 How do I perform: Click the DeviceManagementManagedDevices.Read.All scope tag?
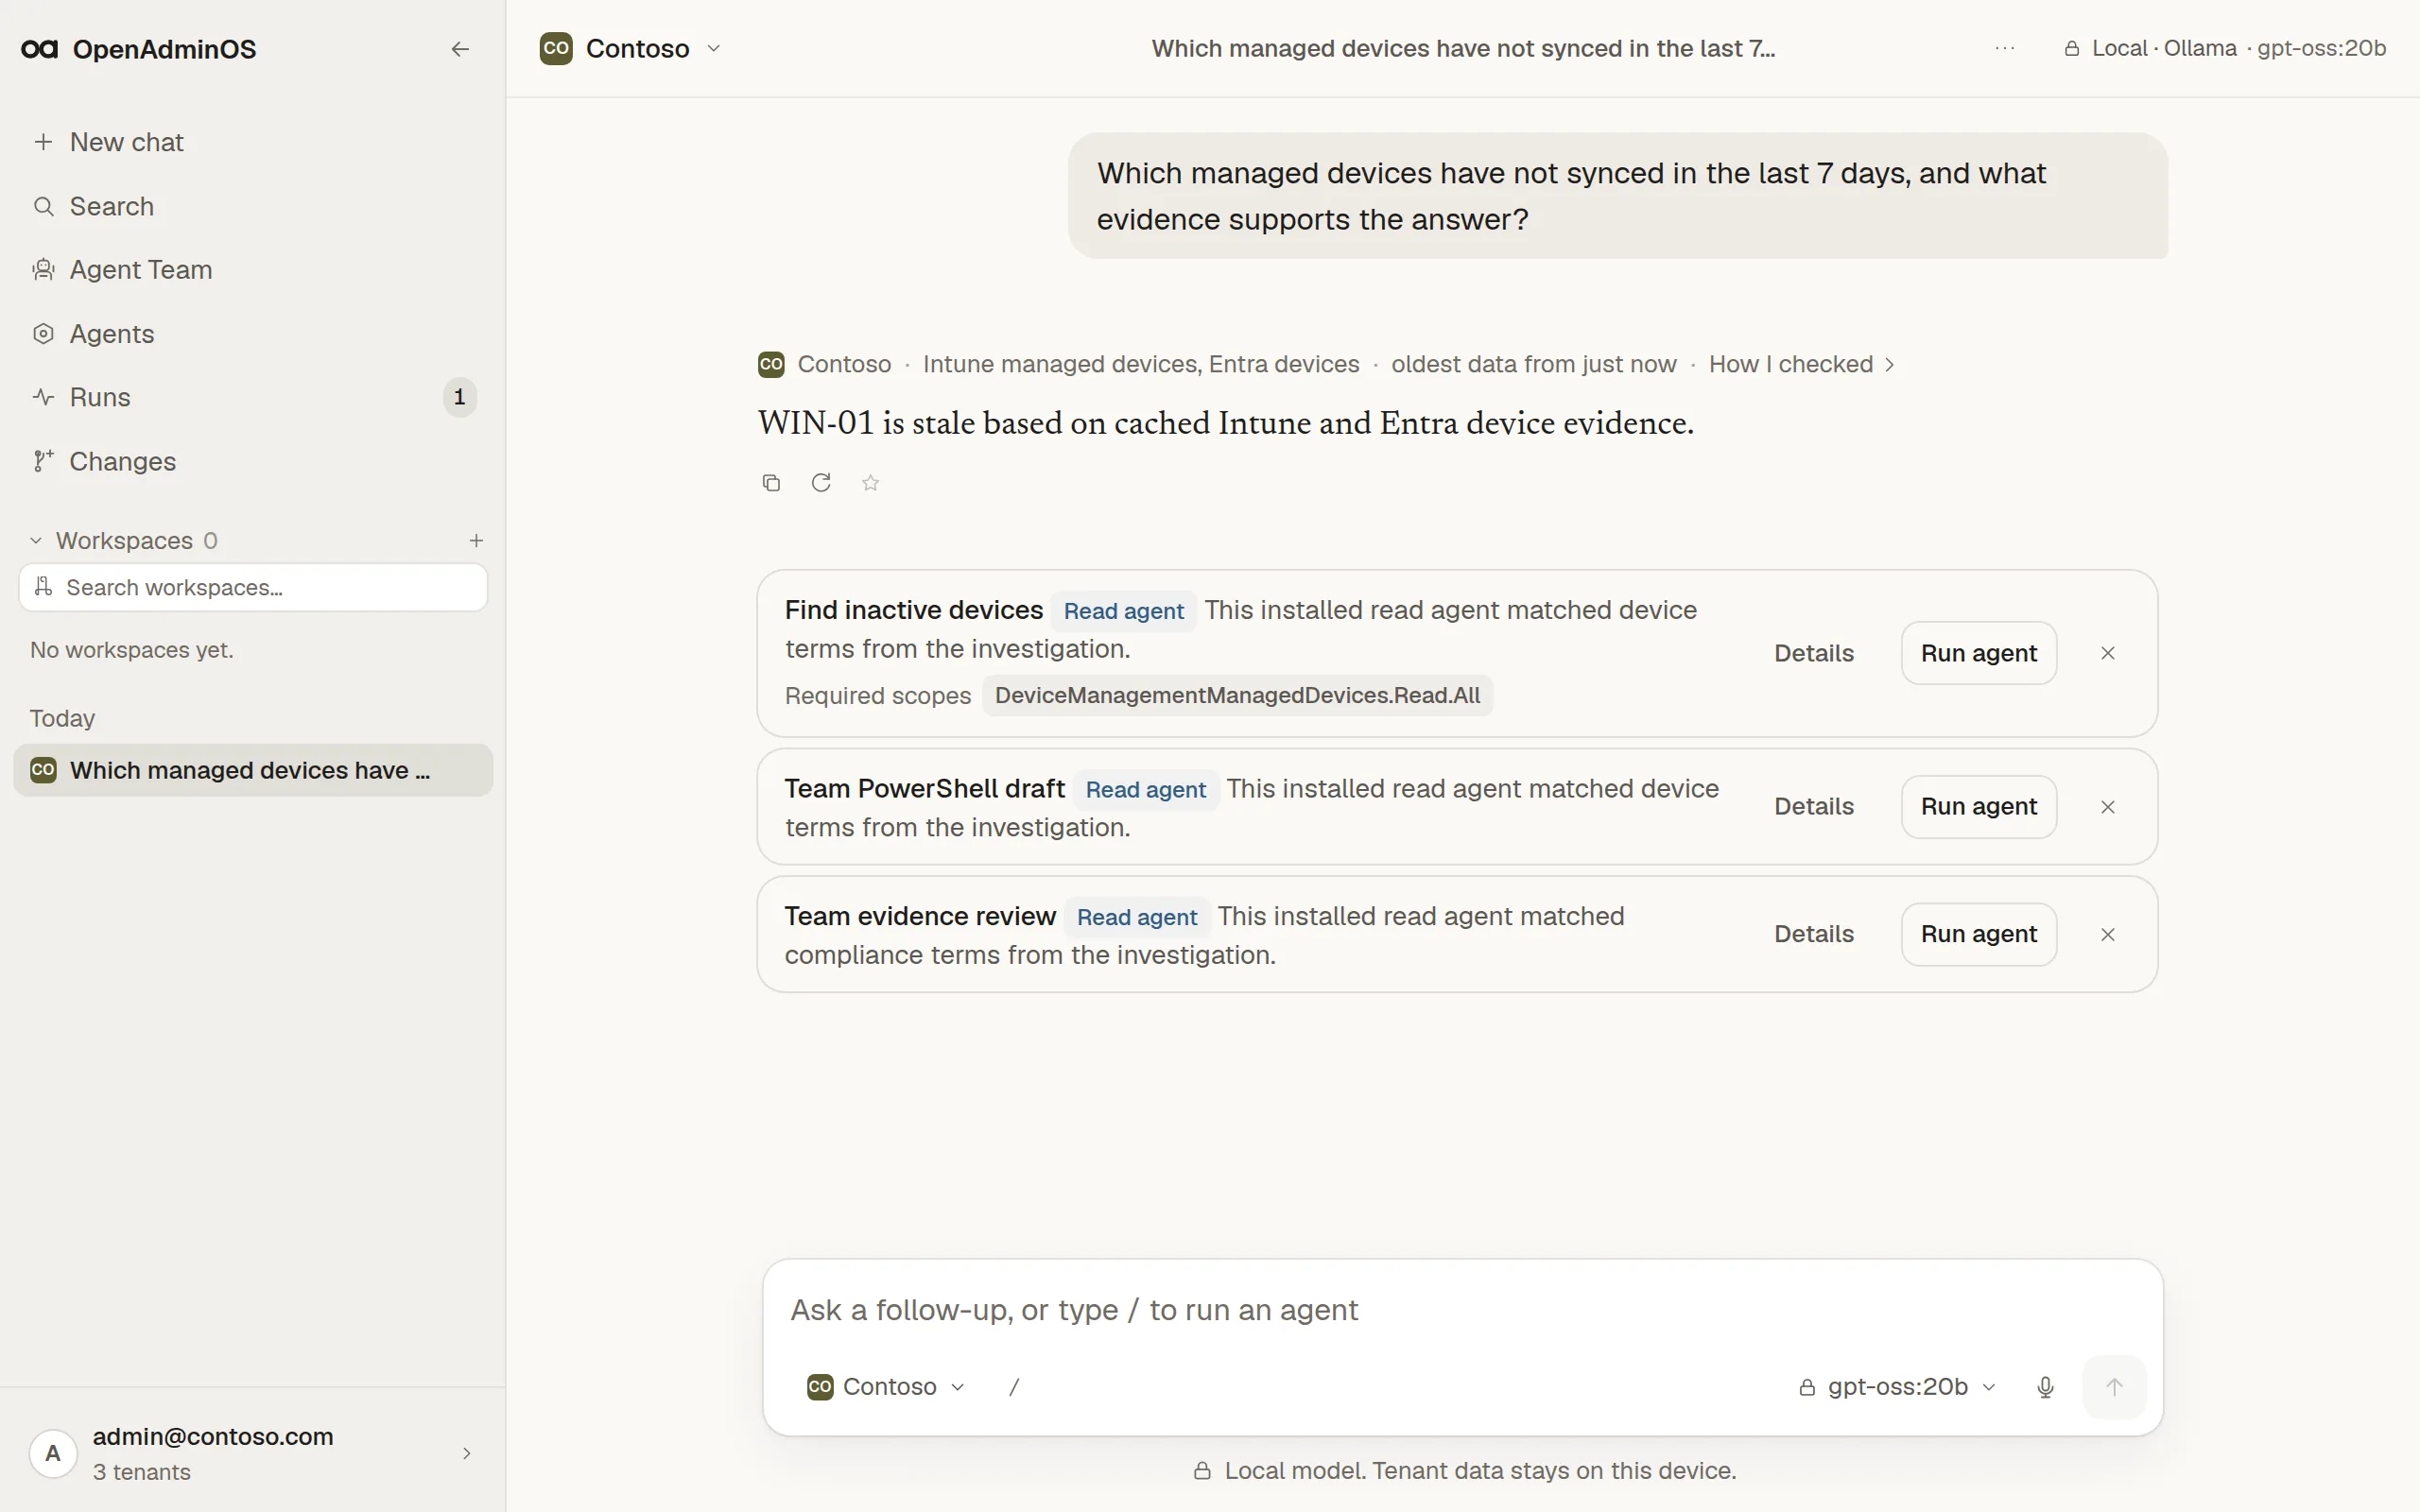[1237, 695]
